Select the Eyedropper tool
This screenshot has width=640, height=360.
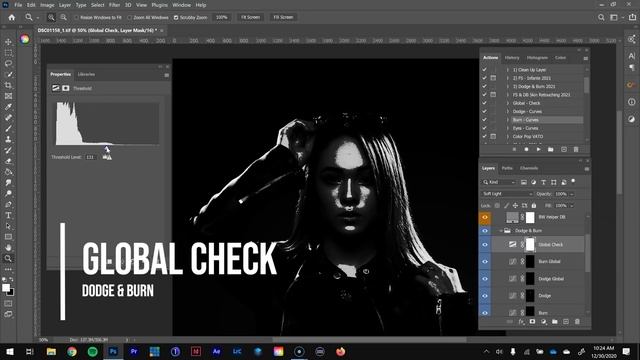tap(8, 107)
